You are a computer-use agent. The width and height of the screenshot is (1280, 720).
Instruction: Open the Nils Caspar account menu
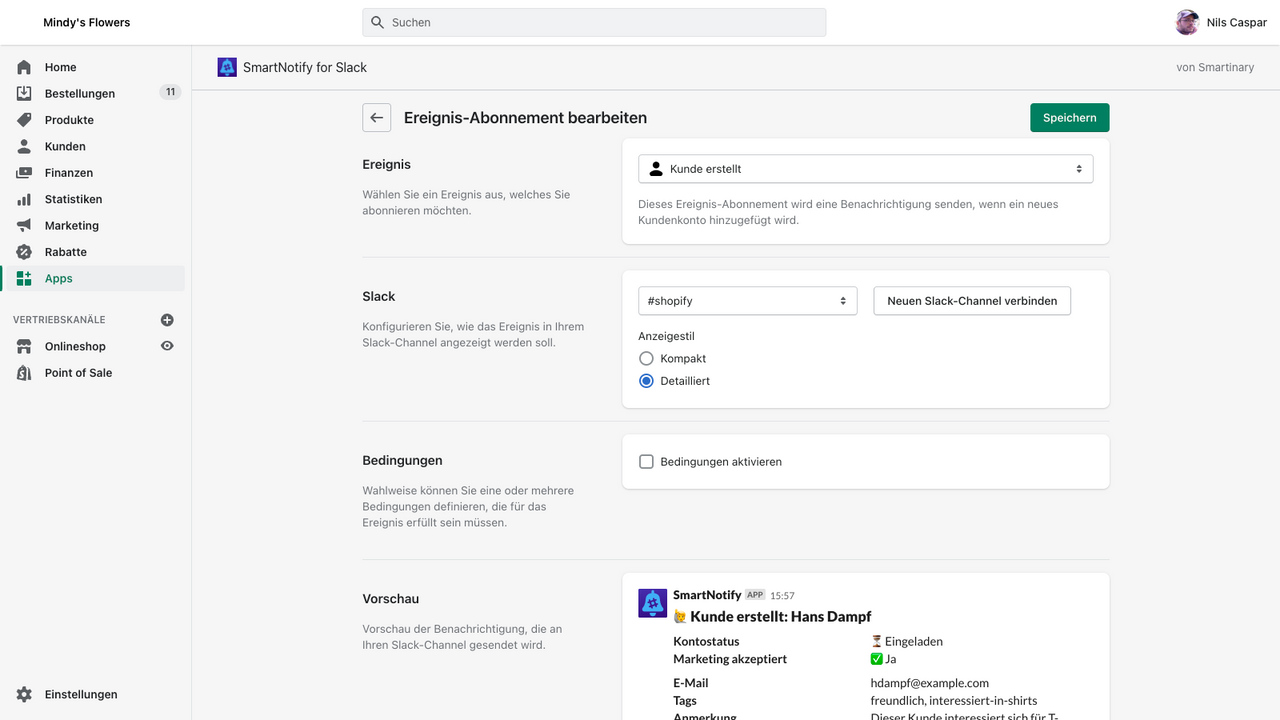tap(1221, 22)
